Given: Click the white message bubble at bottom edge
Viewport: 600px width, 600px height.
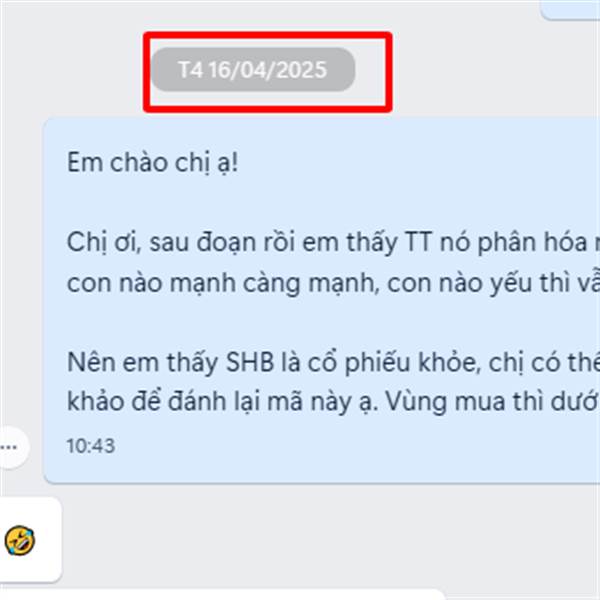Looking at the screenshot, I should click(222, 595).
